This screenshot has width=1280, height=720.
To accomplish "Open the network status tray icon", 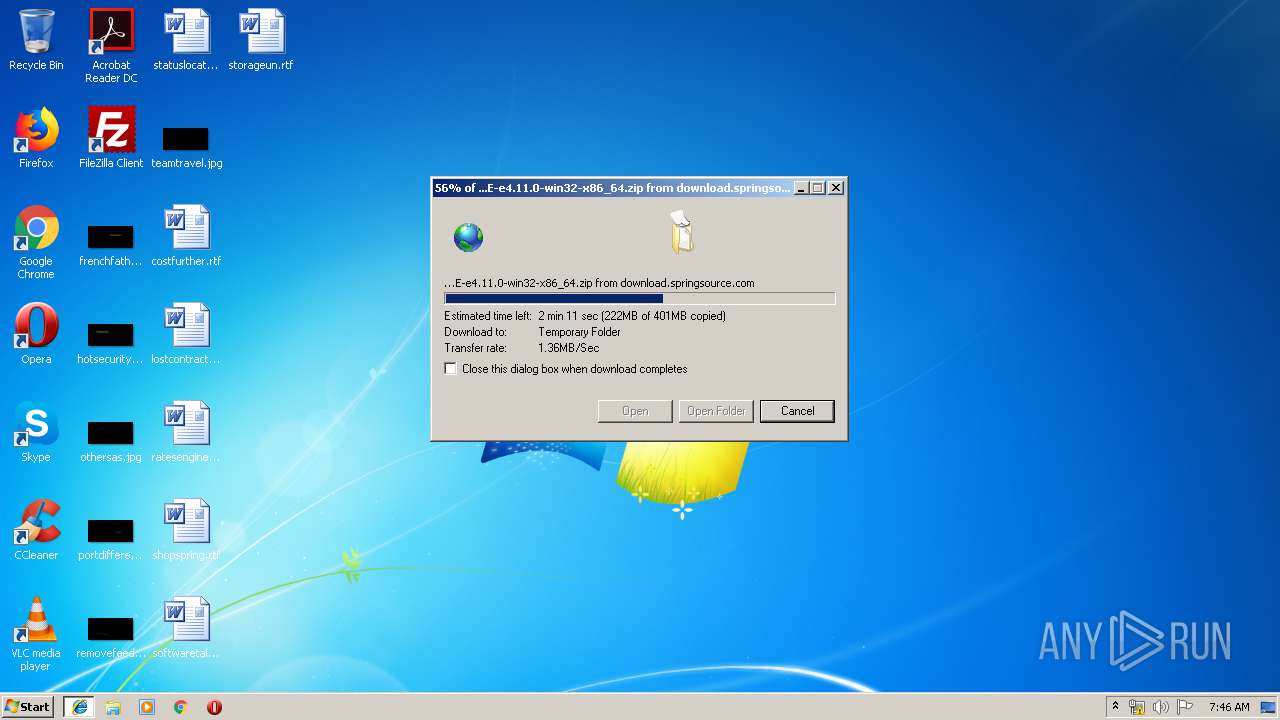I will [x=1137, y=707].
